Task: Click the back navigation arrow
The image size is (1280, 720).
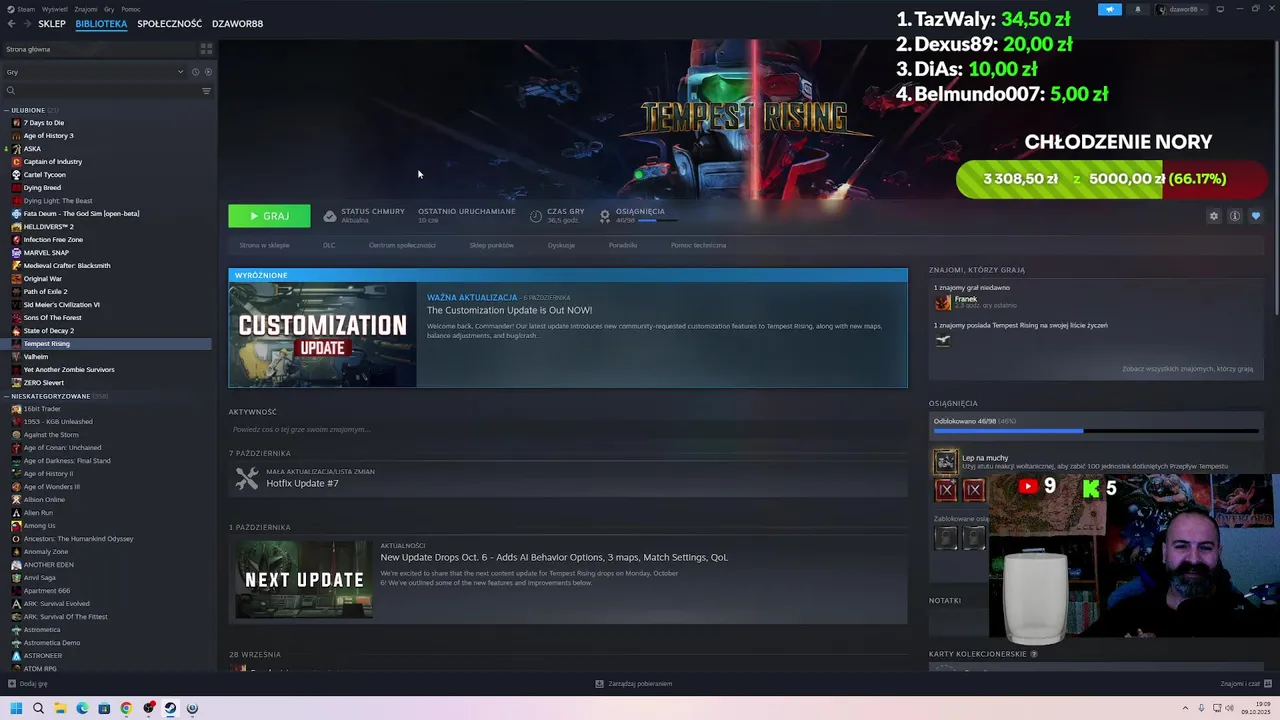Action: coord(11,24)
